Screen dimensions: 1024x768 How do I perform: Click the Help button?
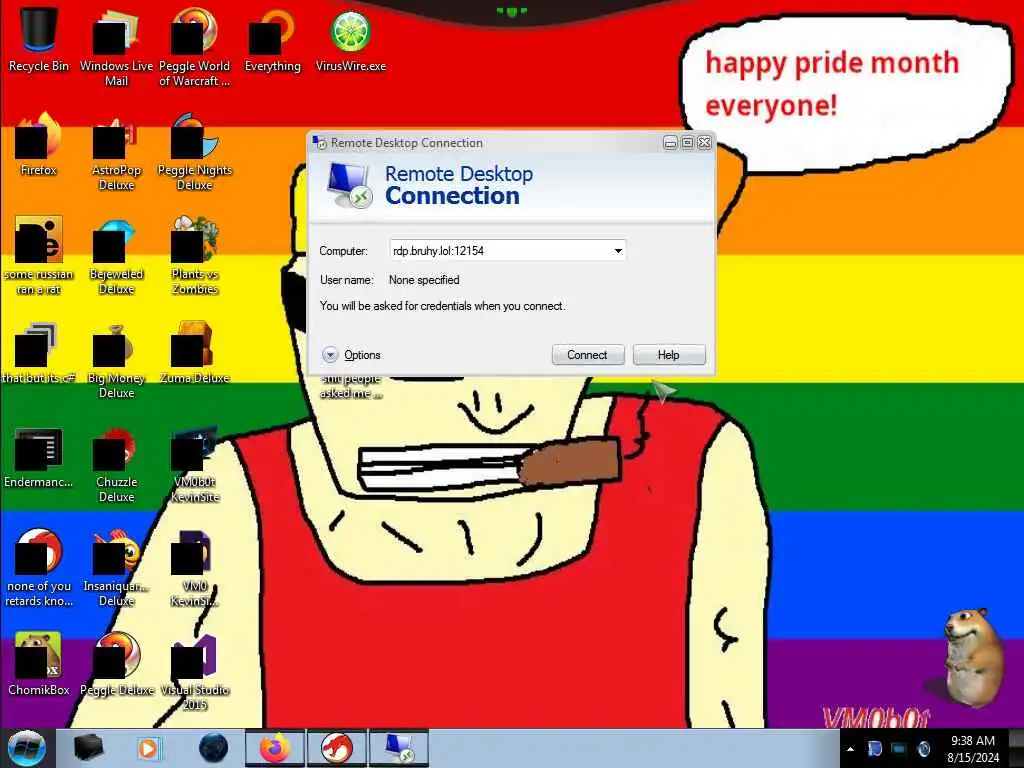click(669, 355)
